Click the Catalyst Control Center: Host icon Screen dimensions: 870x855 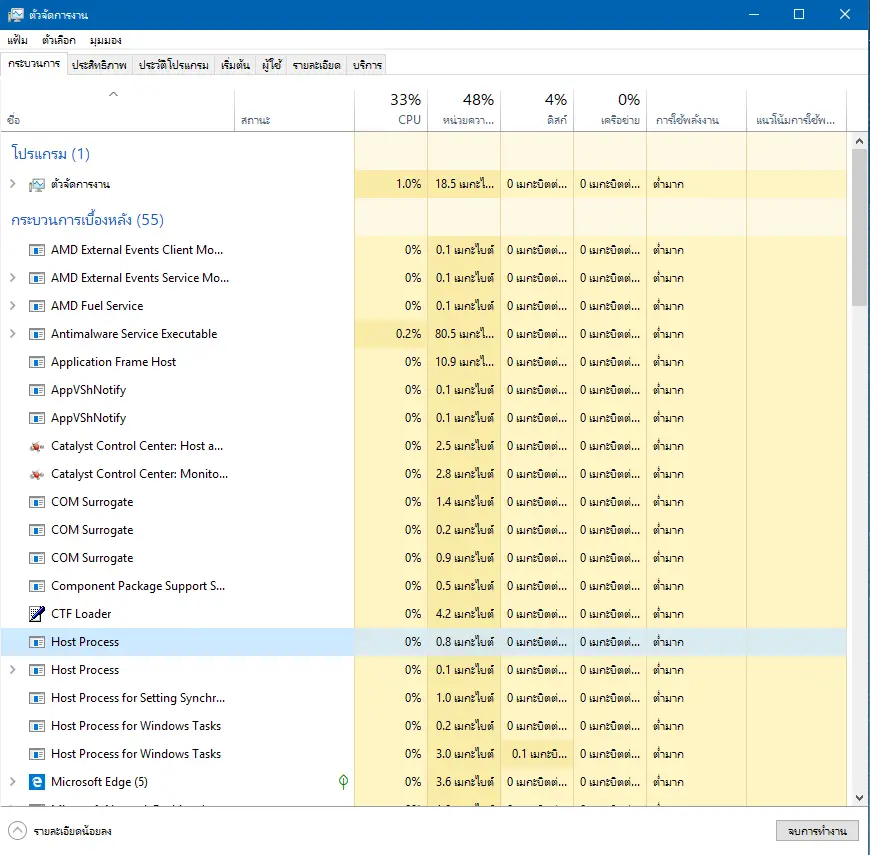pos(37,446)
